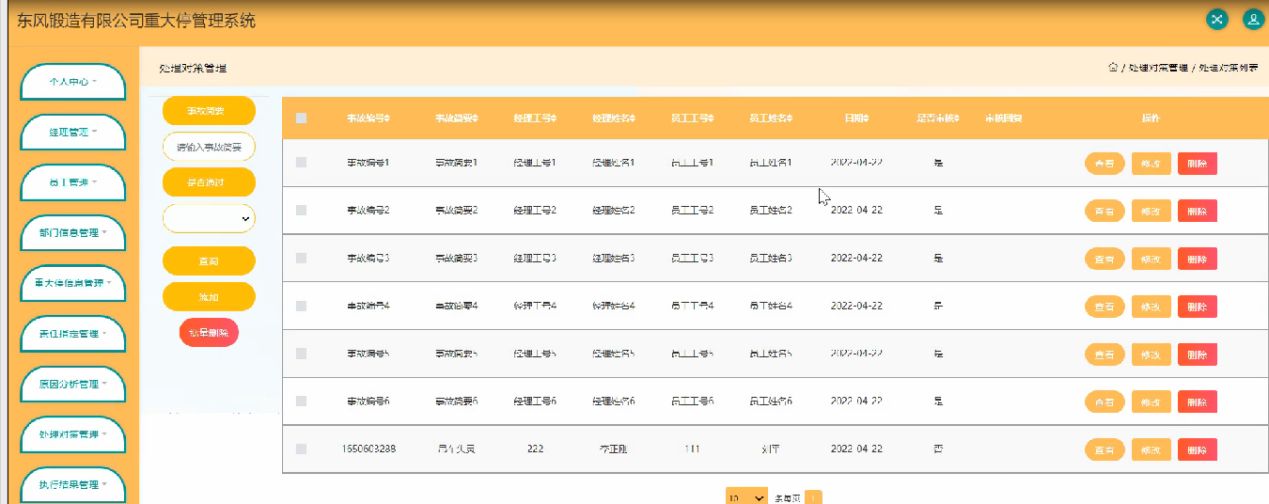
Task: View details of 1650603288 row
Action: (1105, 450)
